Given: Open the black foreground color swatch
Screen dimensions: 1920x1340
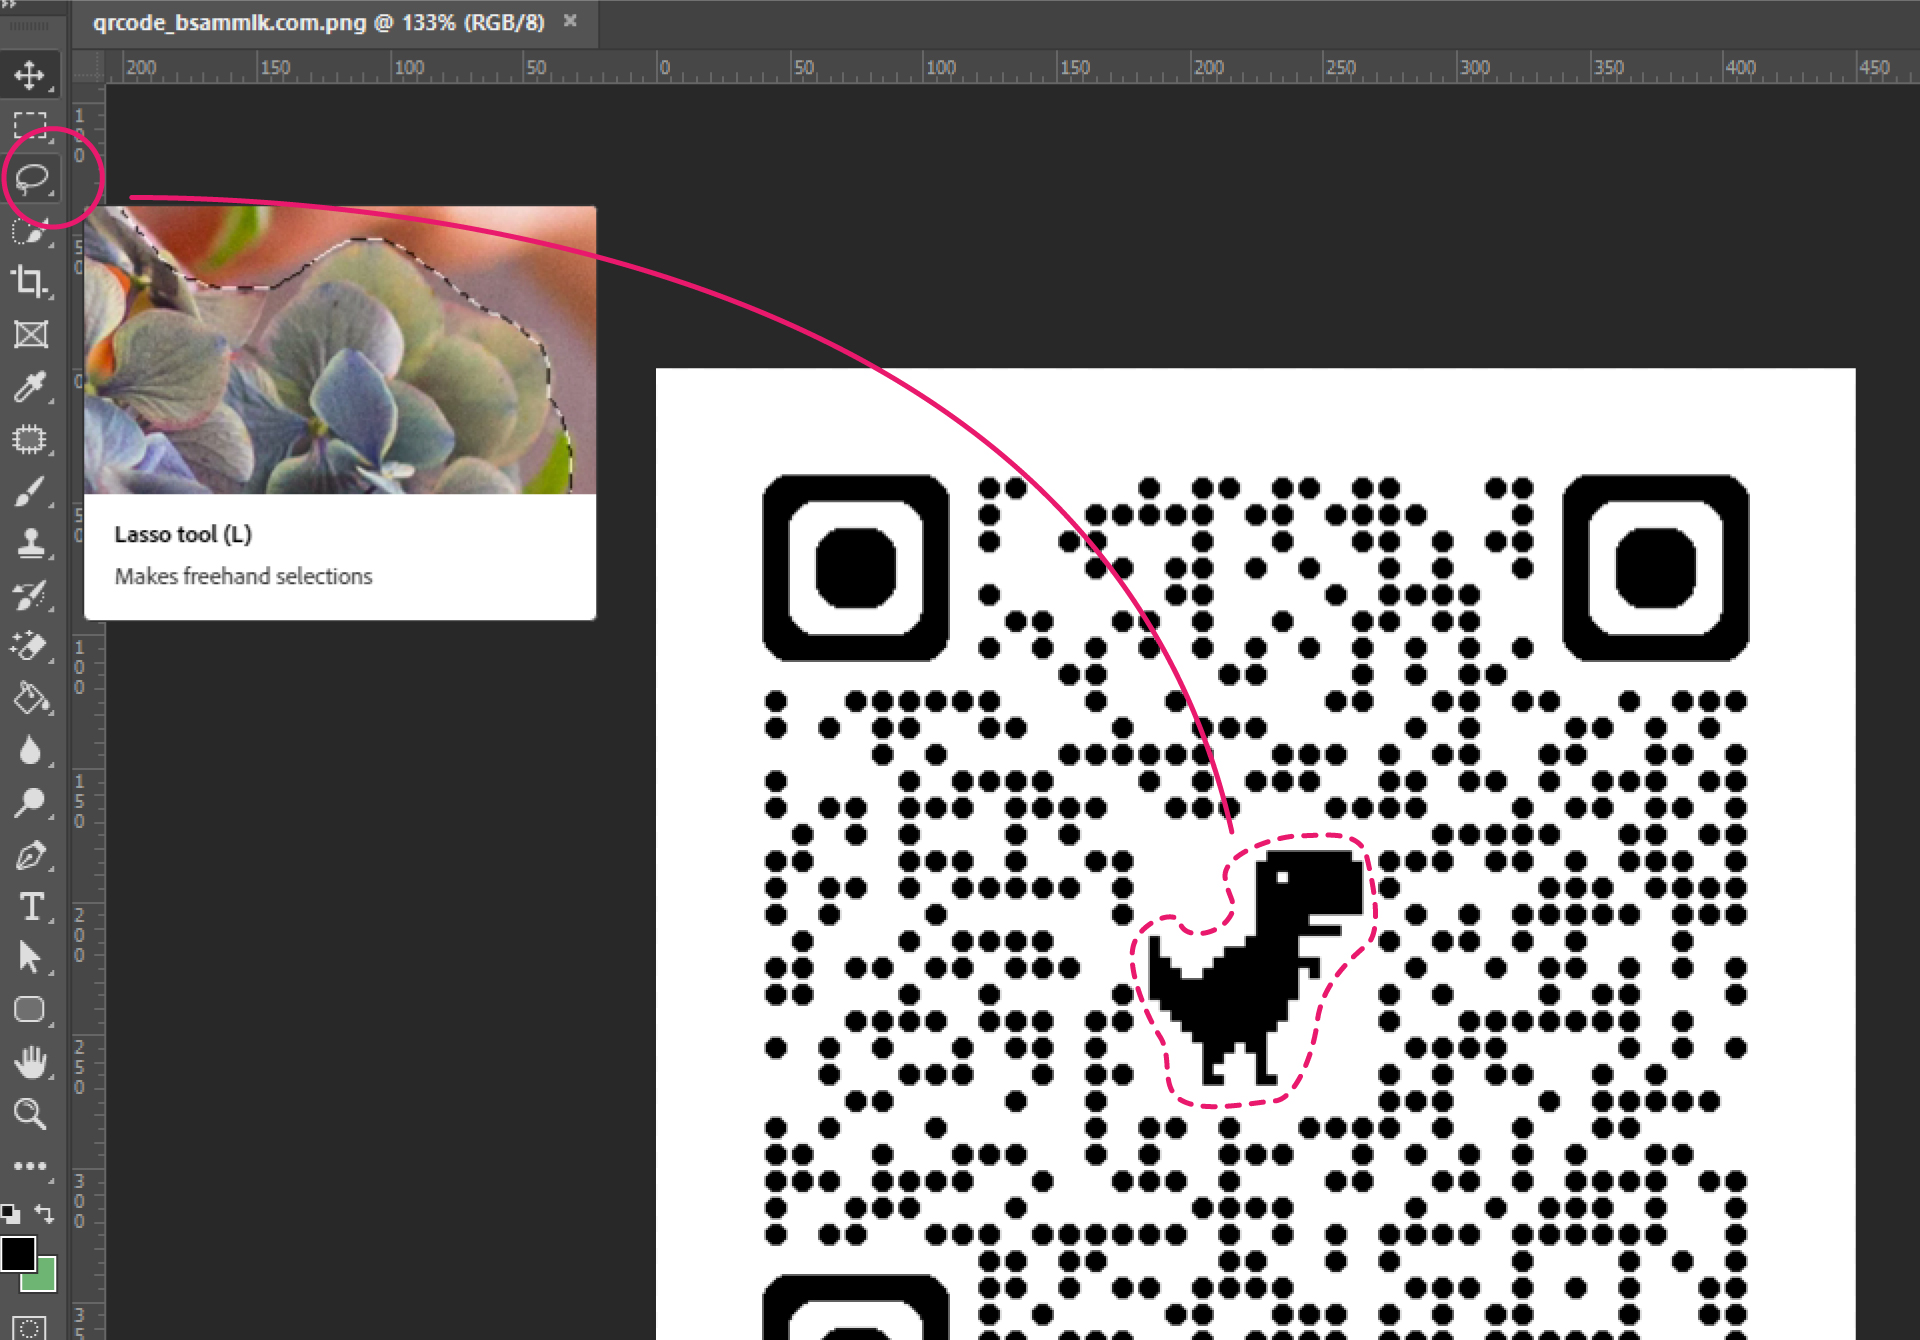Looking at the screenshot, I should coord(16,1252).
